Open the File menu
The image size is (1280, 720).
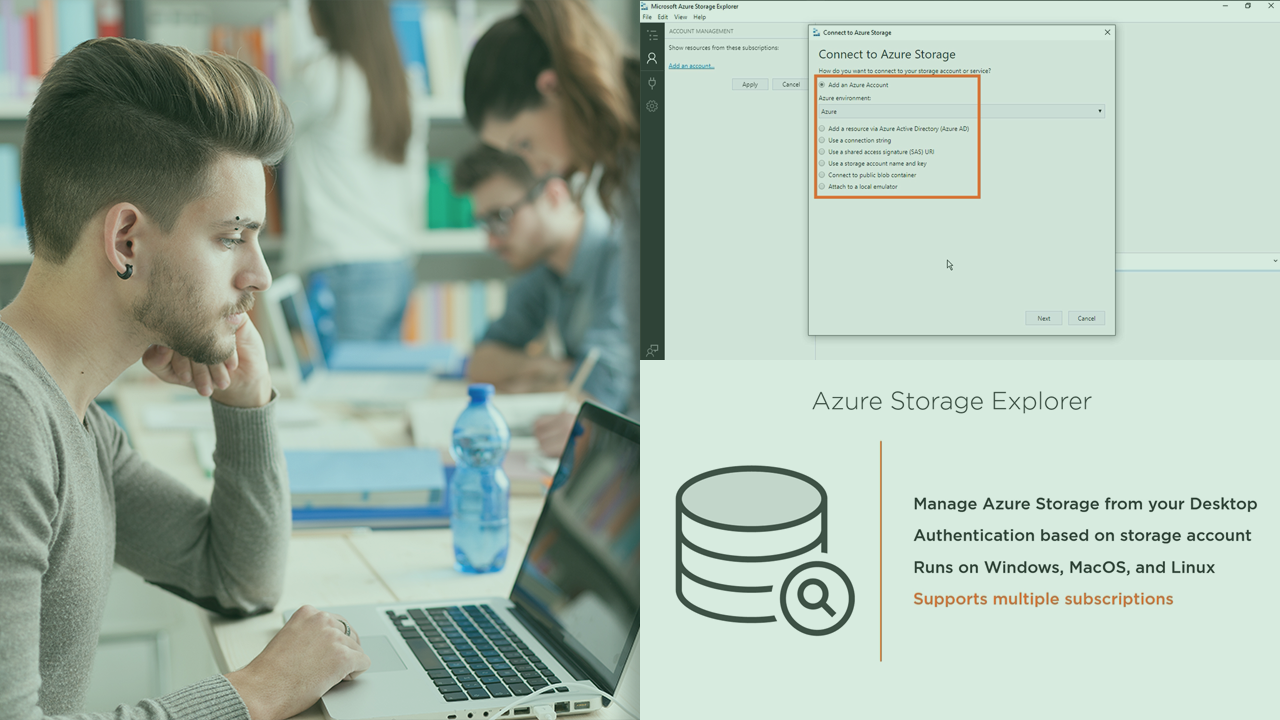(646, 17)
